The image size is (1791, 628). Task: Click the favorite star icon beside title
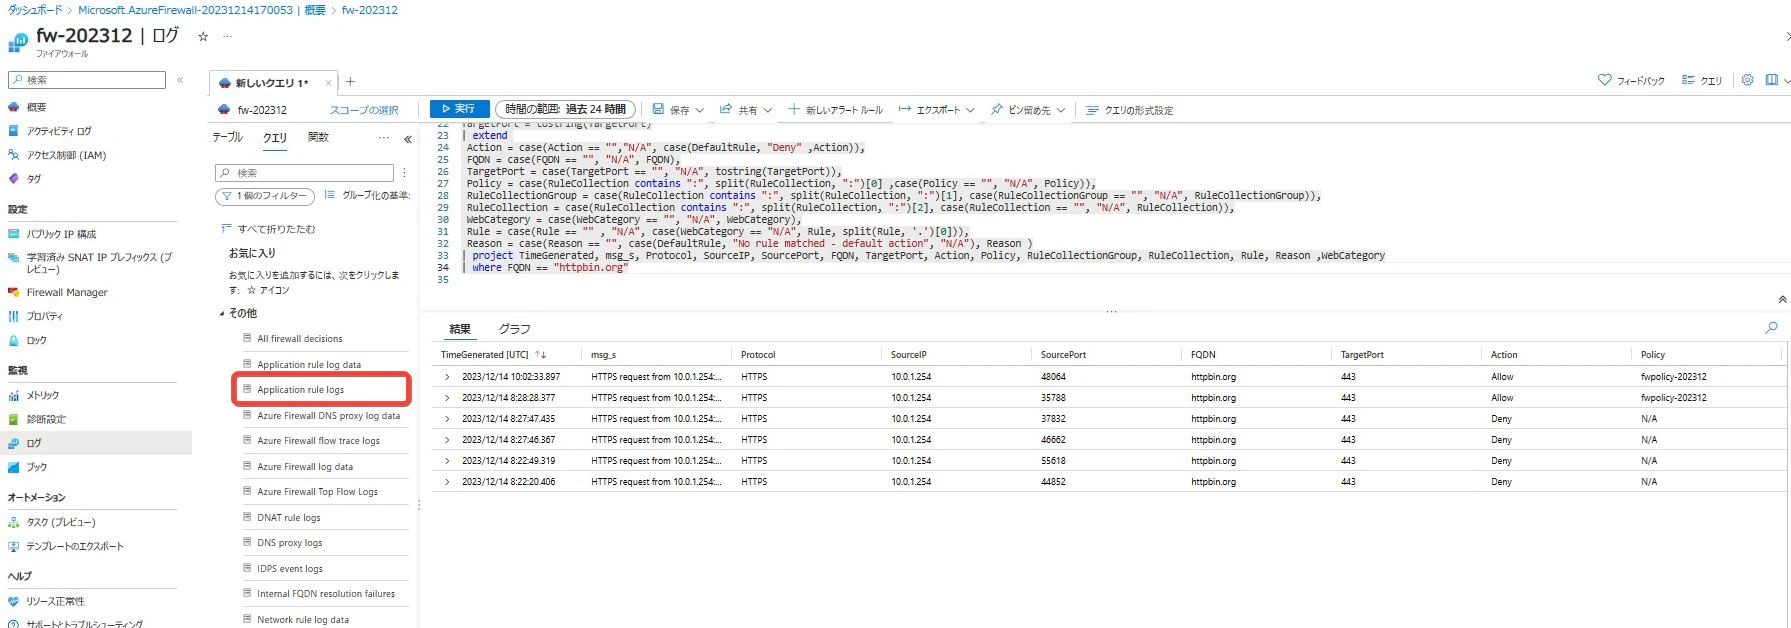pos(203,36)
